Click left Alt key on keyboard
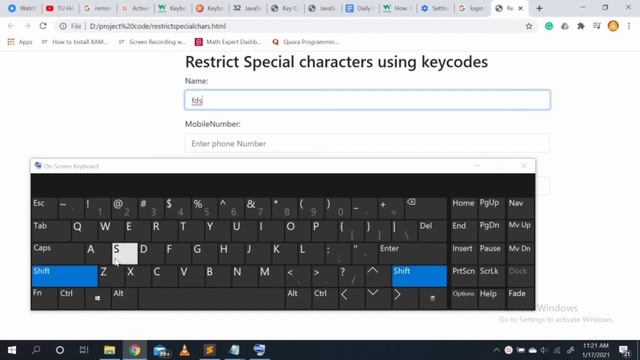Image resolution: width=640 pixels, height=360 pixels. tap(124, 298)
